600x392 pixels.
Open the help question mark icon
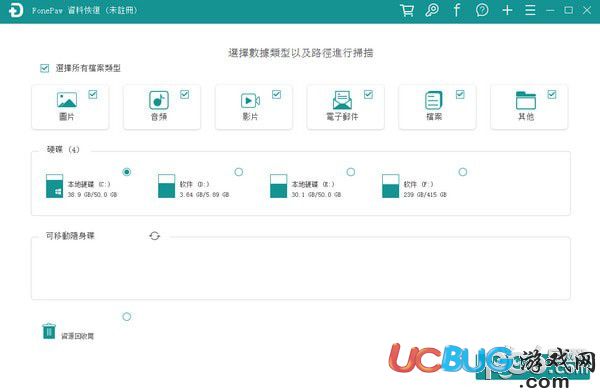[482, 10]
